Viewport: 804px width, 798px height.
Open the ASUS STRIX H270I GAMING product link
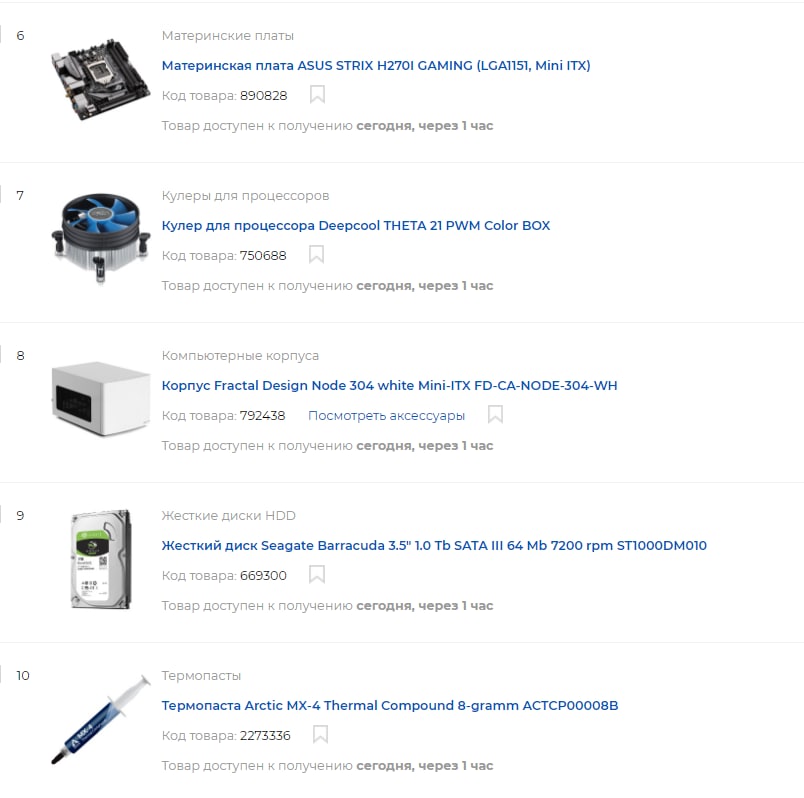click(376, 66)
